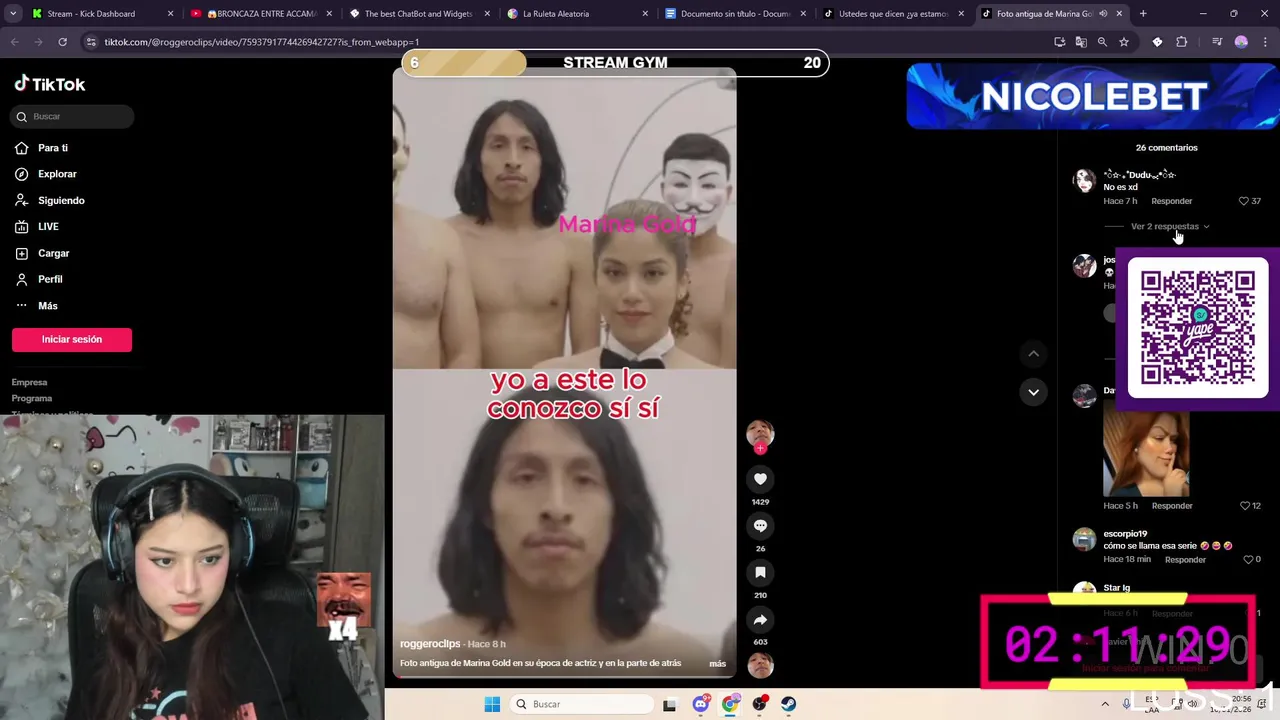
Task: Open Steam from the taskbar
Action: pyautogui.click(x=789, y=704)
